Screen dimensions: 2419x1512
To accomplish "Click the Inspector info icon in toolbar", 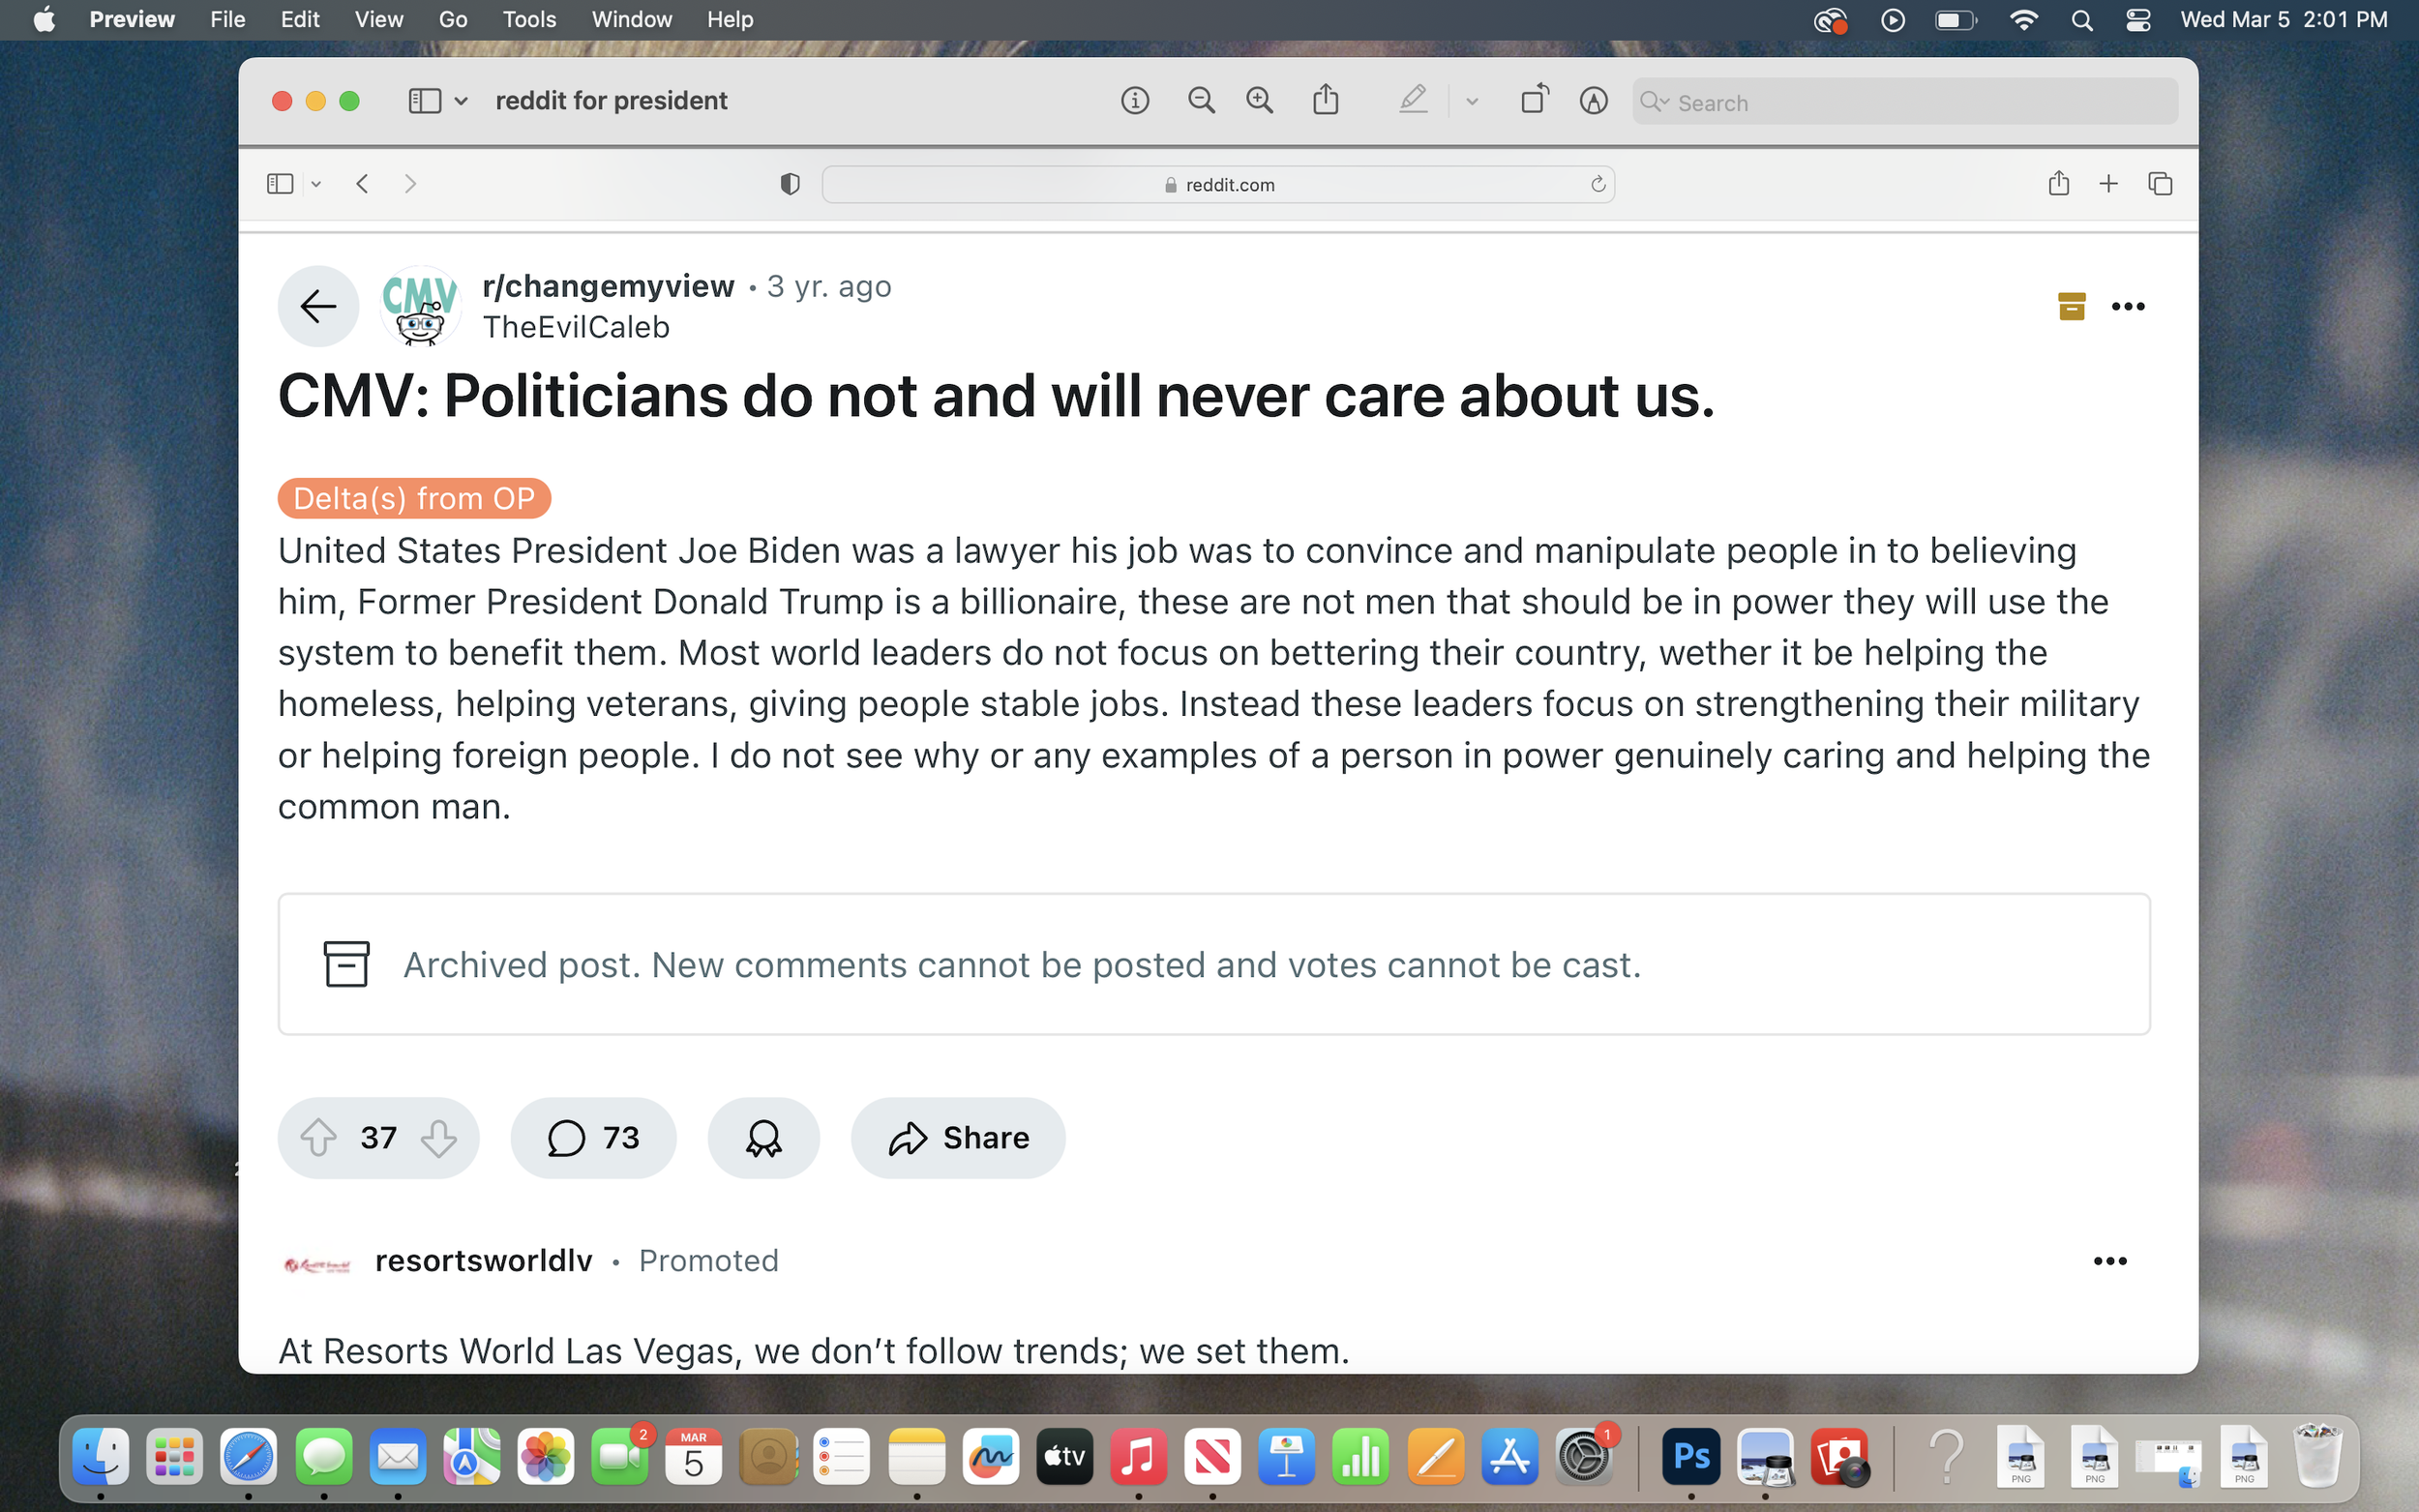I will coord(1134,101).
